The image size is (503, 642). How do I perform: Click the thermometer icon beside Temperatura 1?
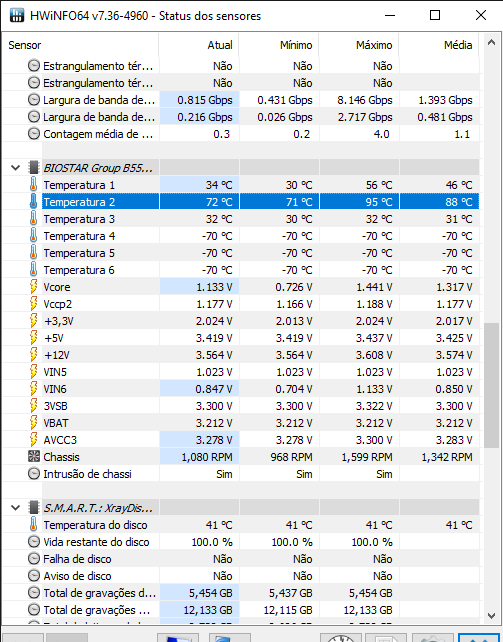click(x=34, y=185)
